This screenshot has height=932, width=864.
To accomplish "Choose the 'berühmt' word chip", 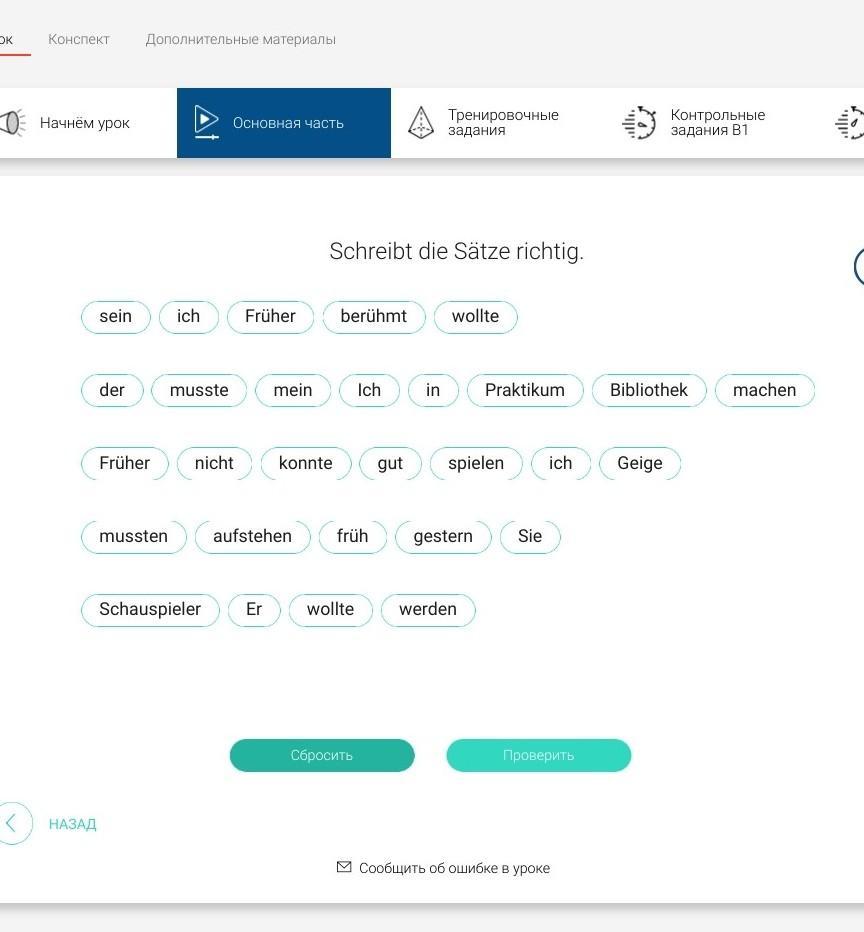I will [x=374, y=317].
